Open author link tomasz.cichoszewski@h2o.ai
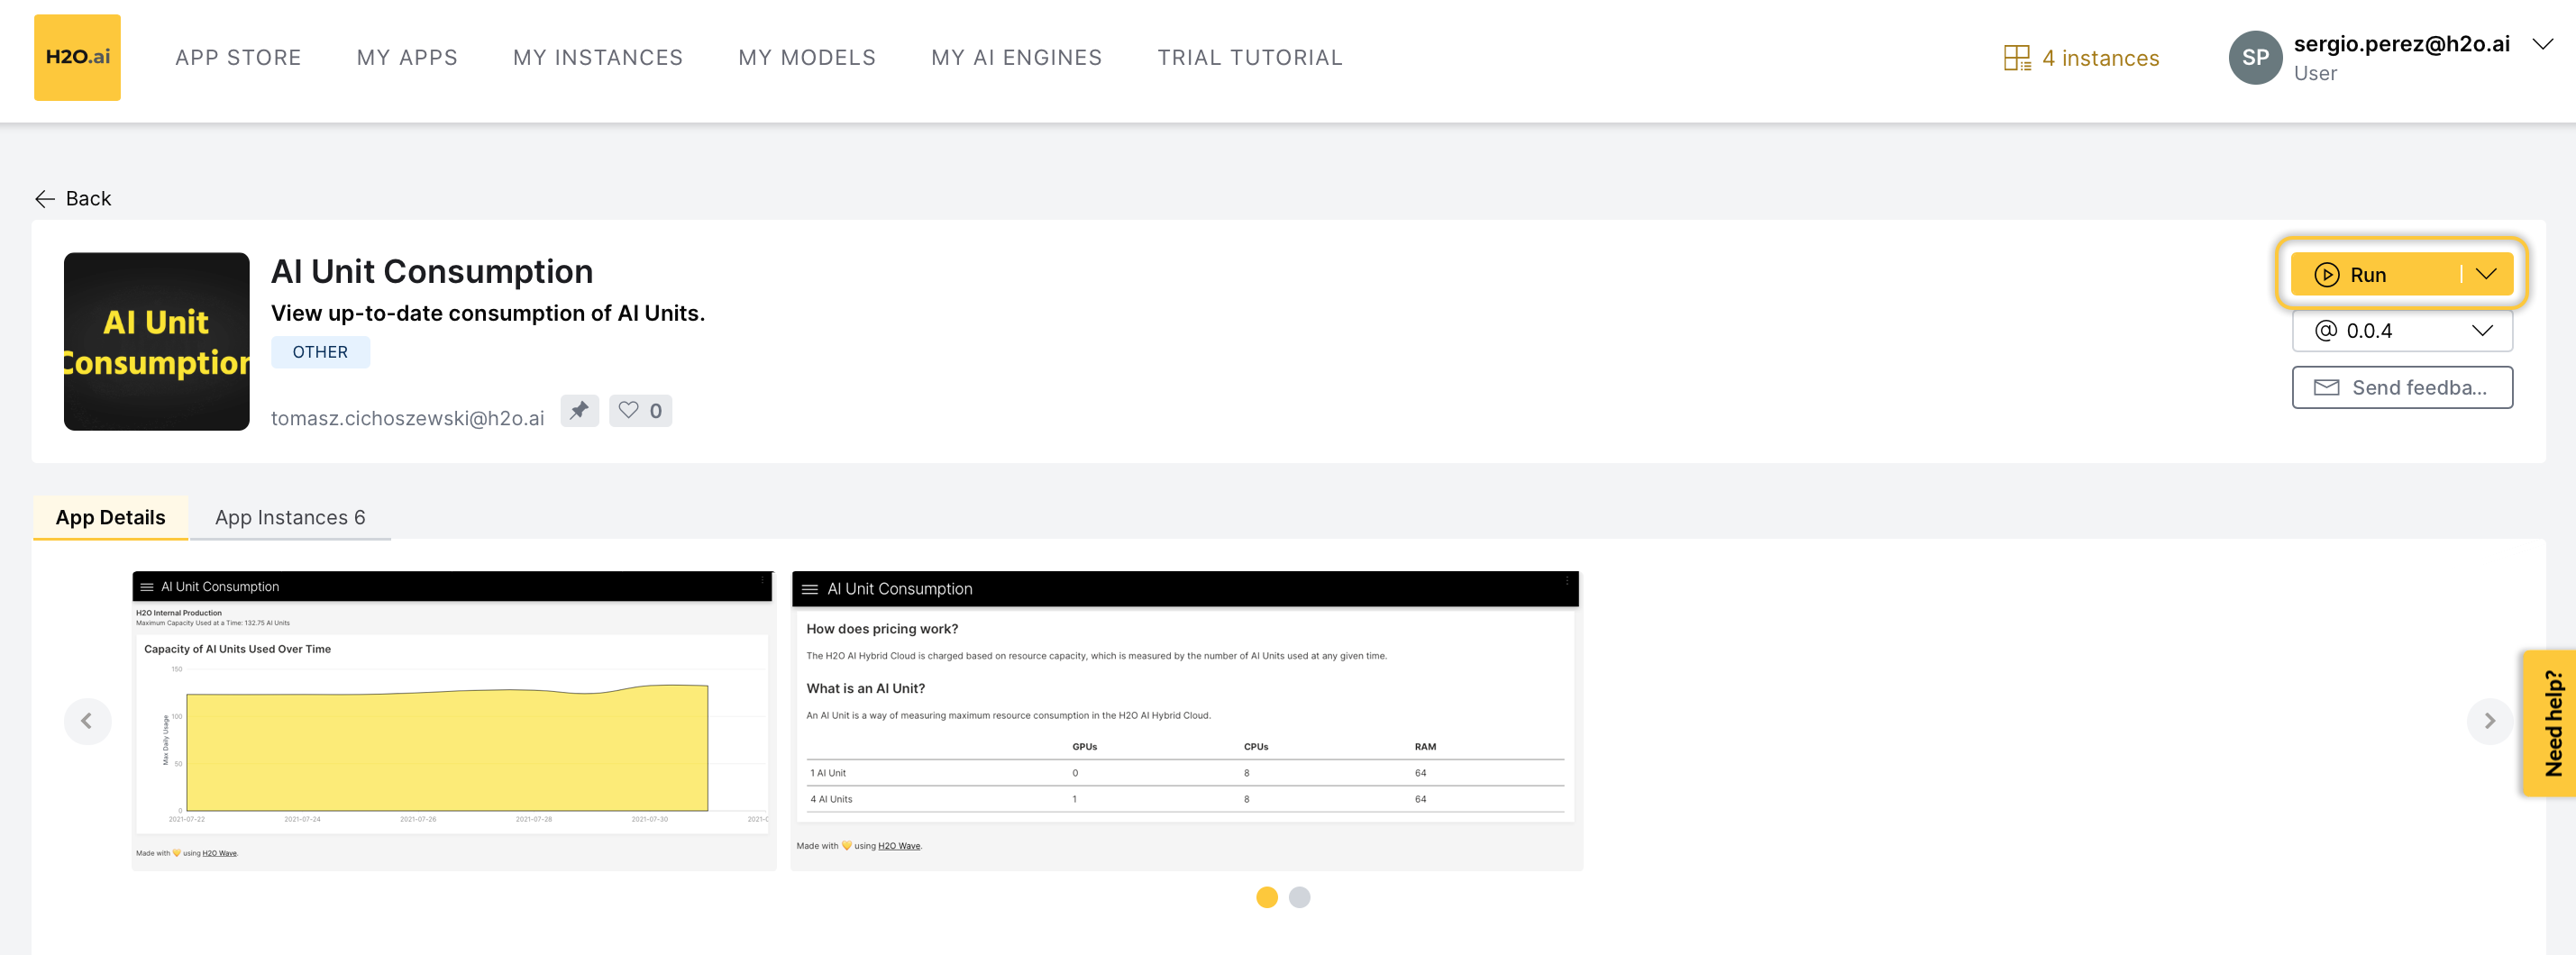Image resolution: width=2576 pixels, height=955 pixels. [408, 417]
